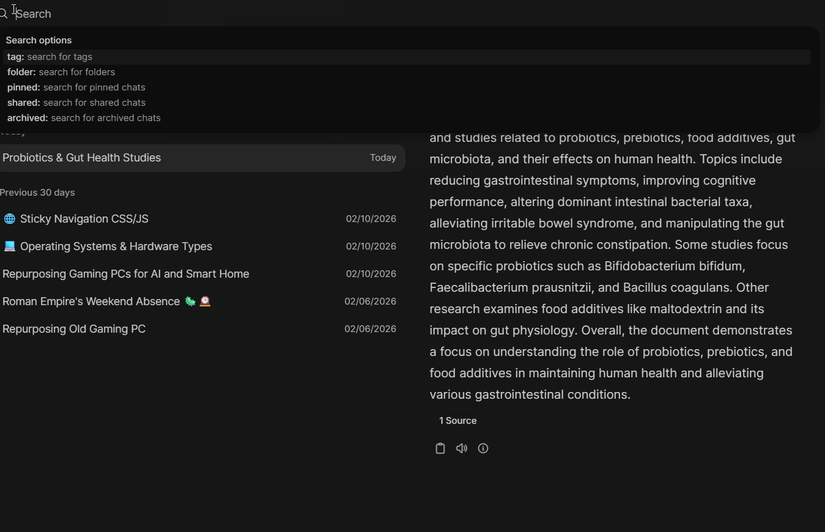This screenshot has width=825, height=532.
Task: Choose the tag: search option
Action: coord(407,57)
